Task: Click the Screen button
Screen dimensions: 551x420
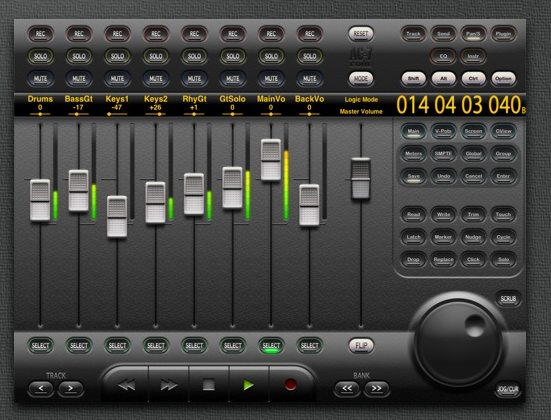Action: click(x=473, y=131)
